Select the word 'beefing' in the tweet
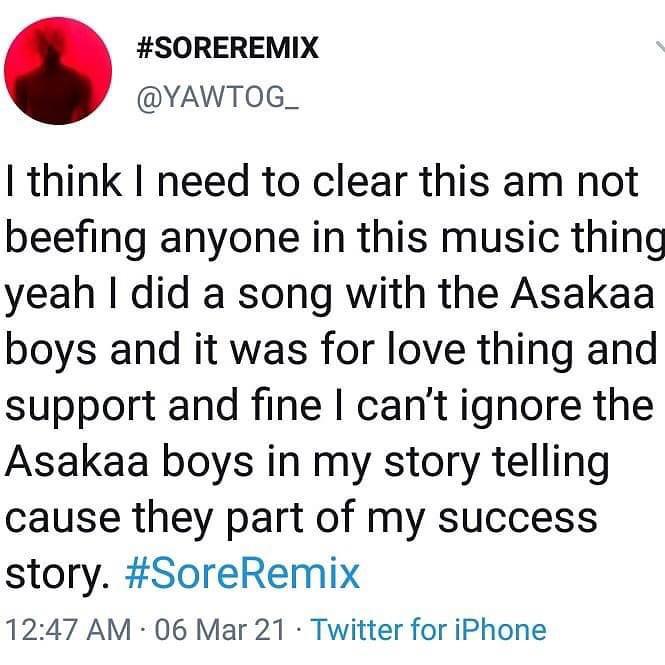Screen dimensions: 665x665 click(76, 240)
